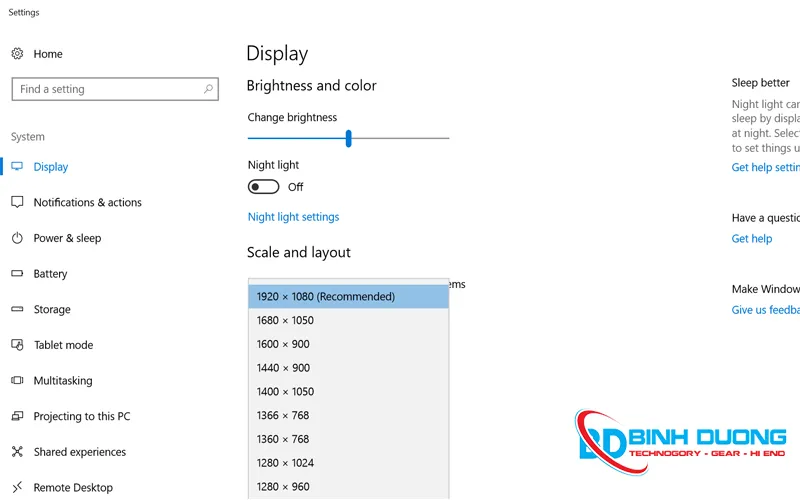Click Get help setting it up link

click(x=765, y=167)
